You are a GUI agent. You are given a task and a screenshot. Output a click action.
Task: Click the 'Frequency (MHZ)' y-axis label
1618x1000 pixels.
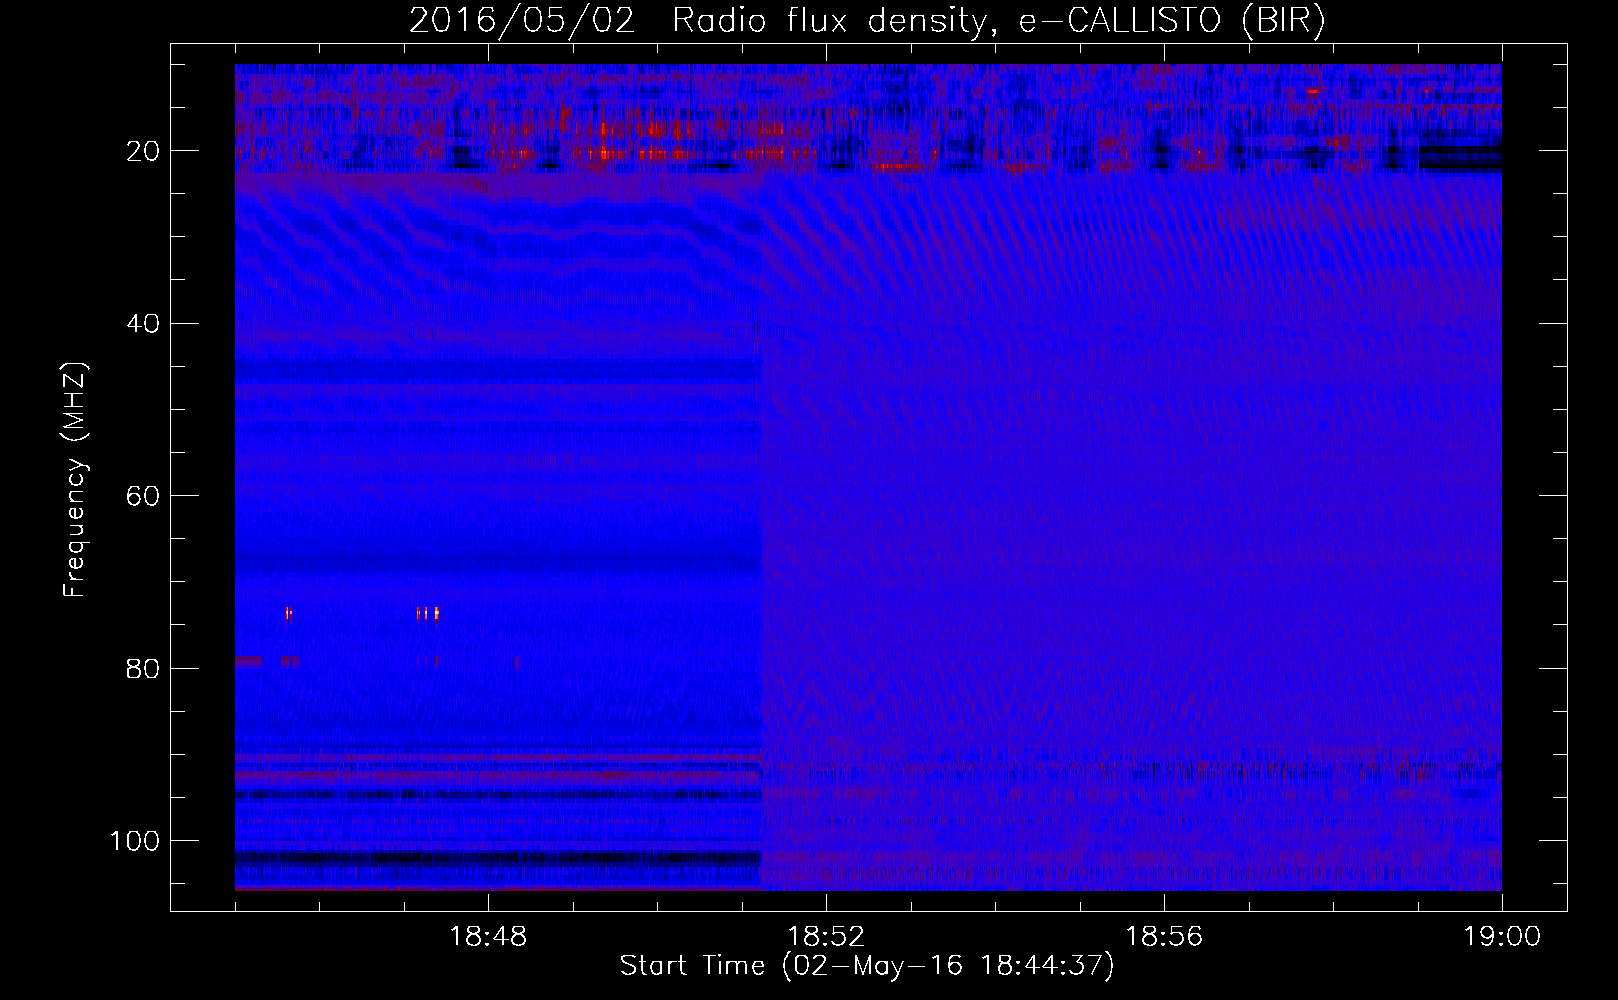pos(75,479)
